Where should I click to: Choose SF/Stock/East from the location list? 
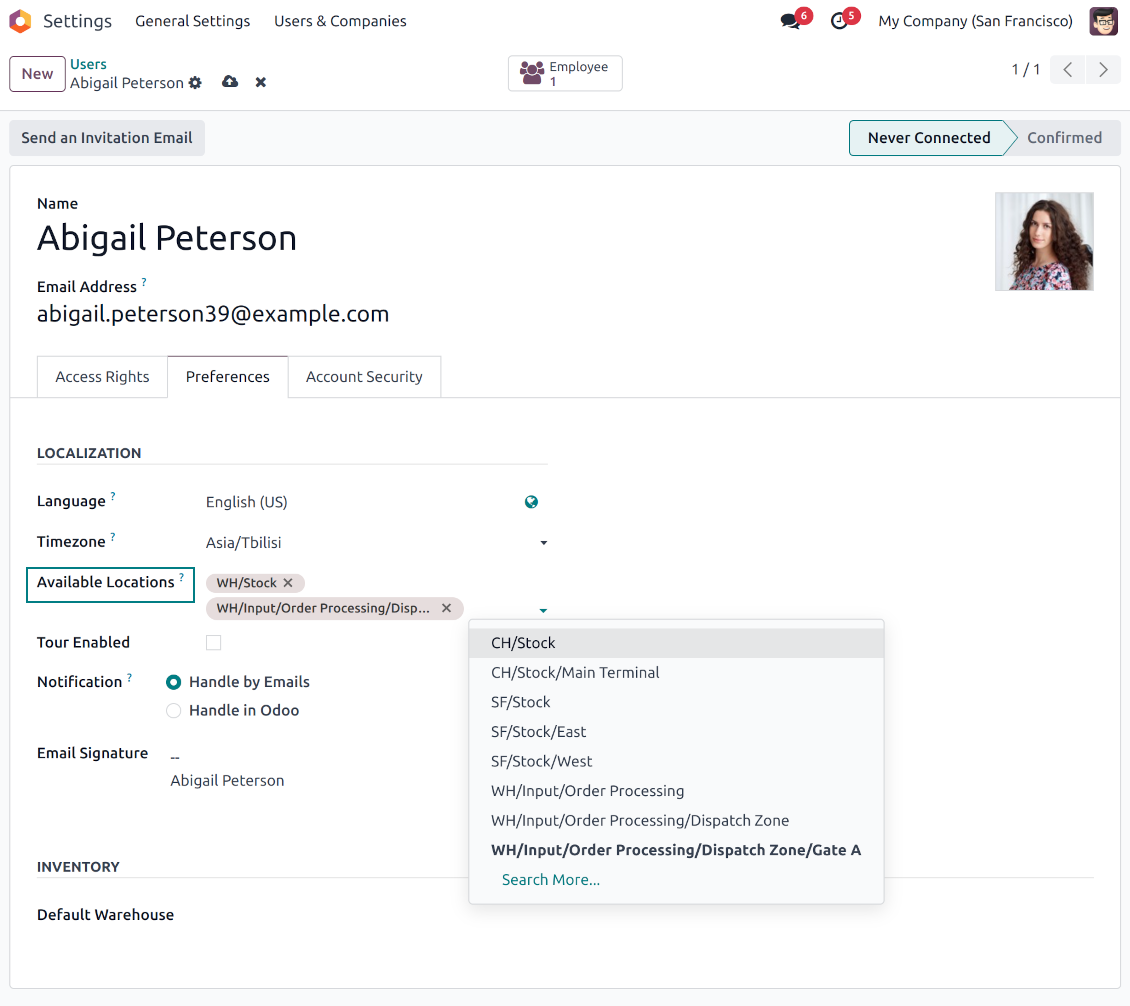coord(538,732)
